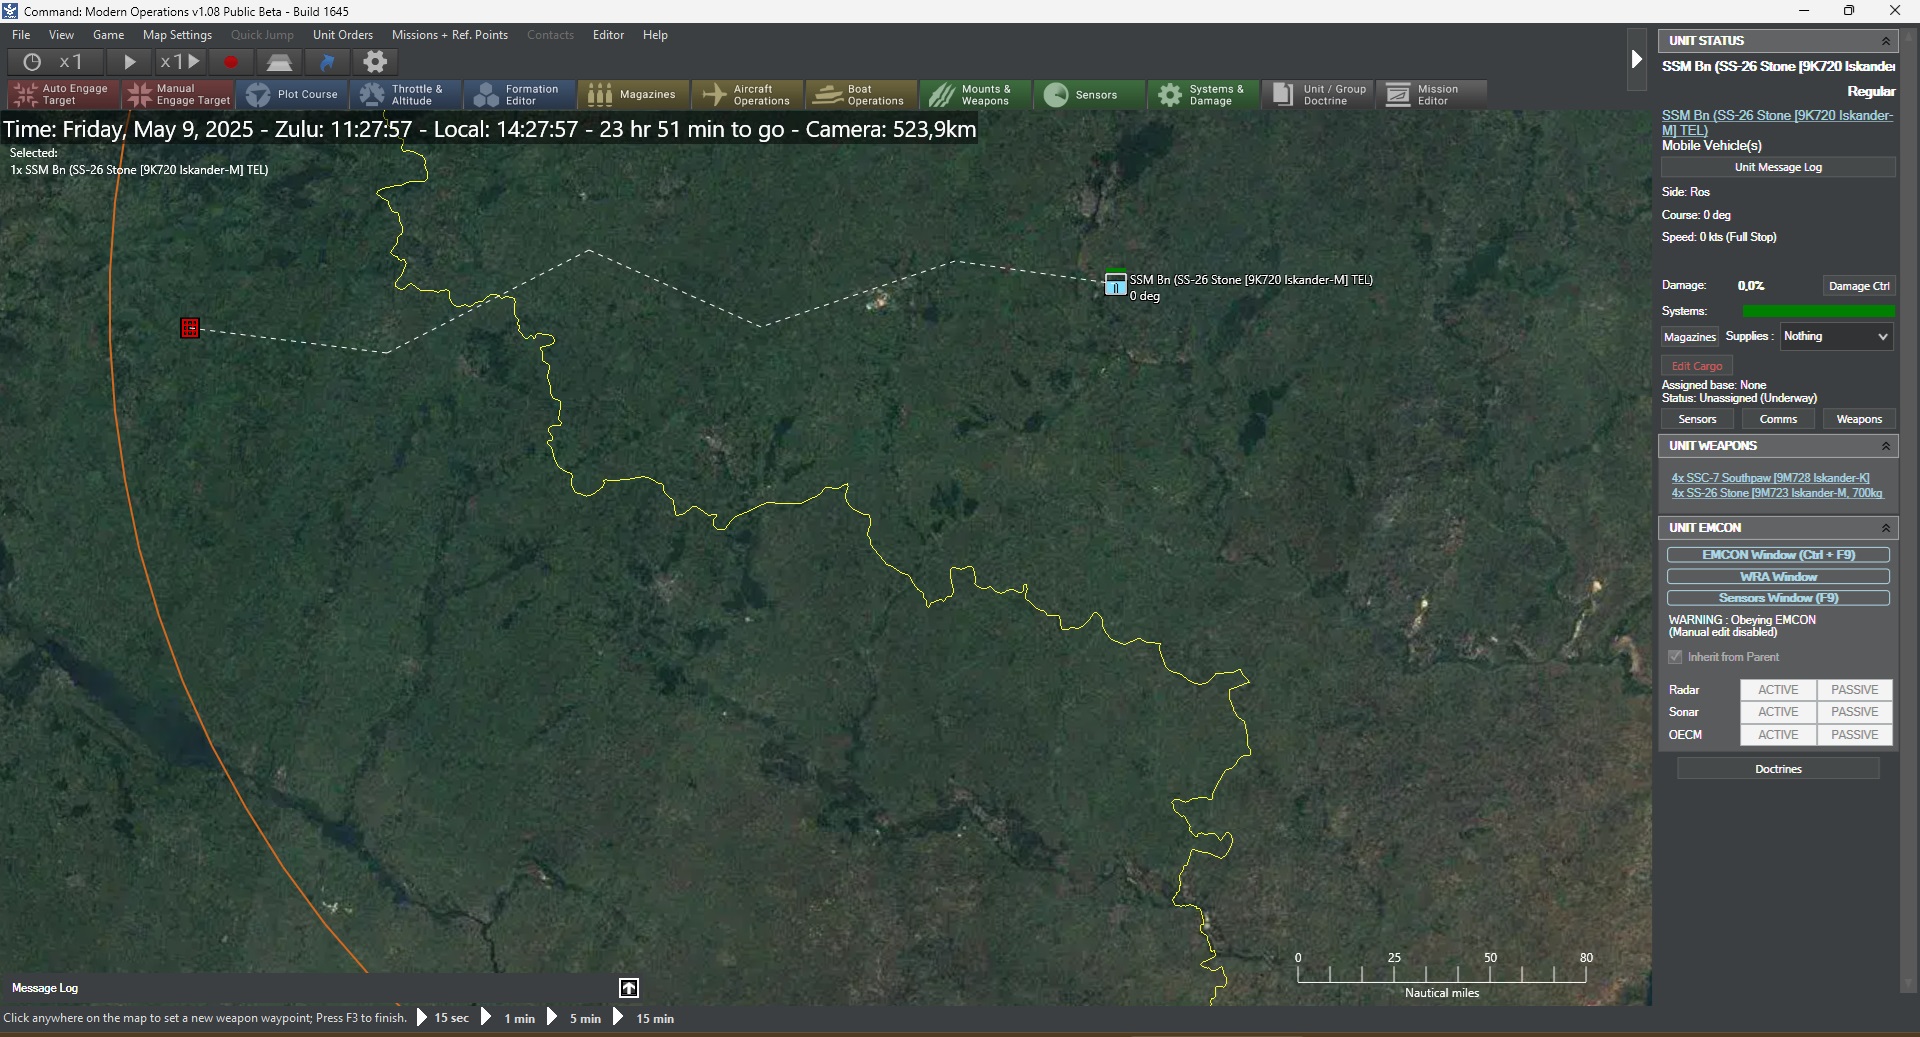This screenshot has width=1920, height=1037.
Task: Click 4x SS-26 Stone 9M723 weapon link
Action: click(1777, 493)
